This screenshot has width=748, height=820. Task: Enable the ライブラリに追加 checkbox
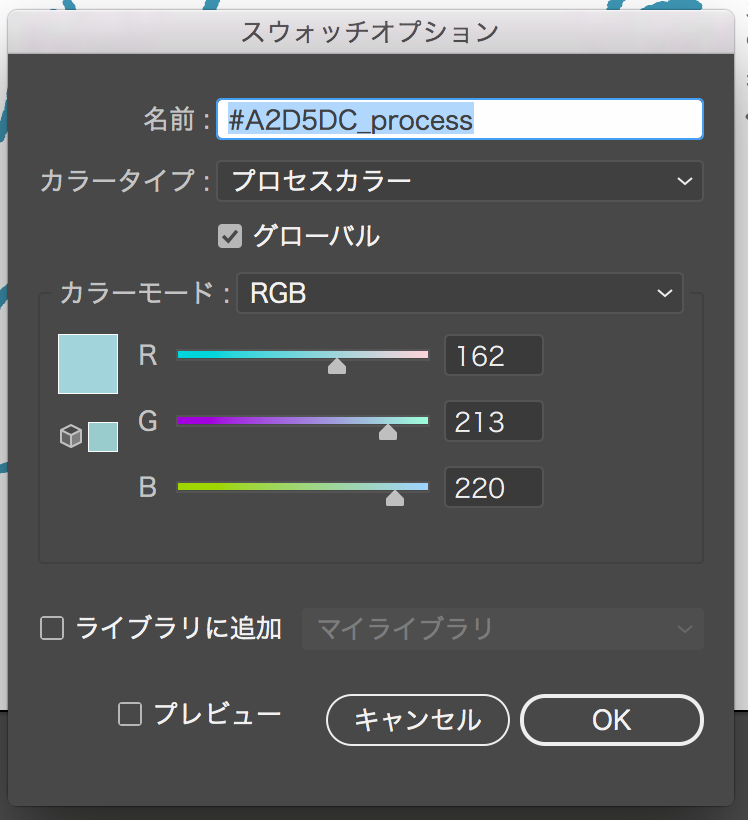(x=52, y=628)
